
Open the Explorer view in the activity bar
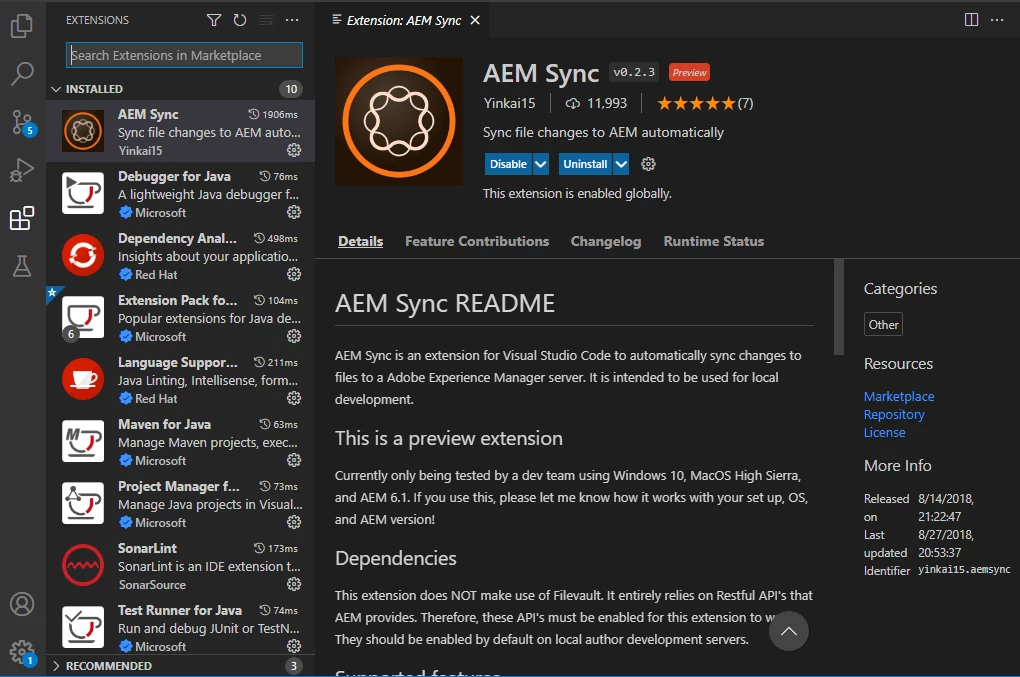[x=21, y=25]
